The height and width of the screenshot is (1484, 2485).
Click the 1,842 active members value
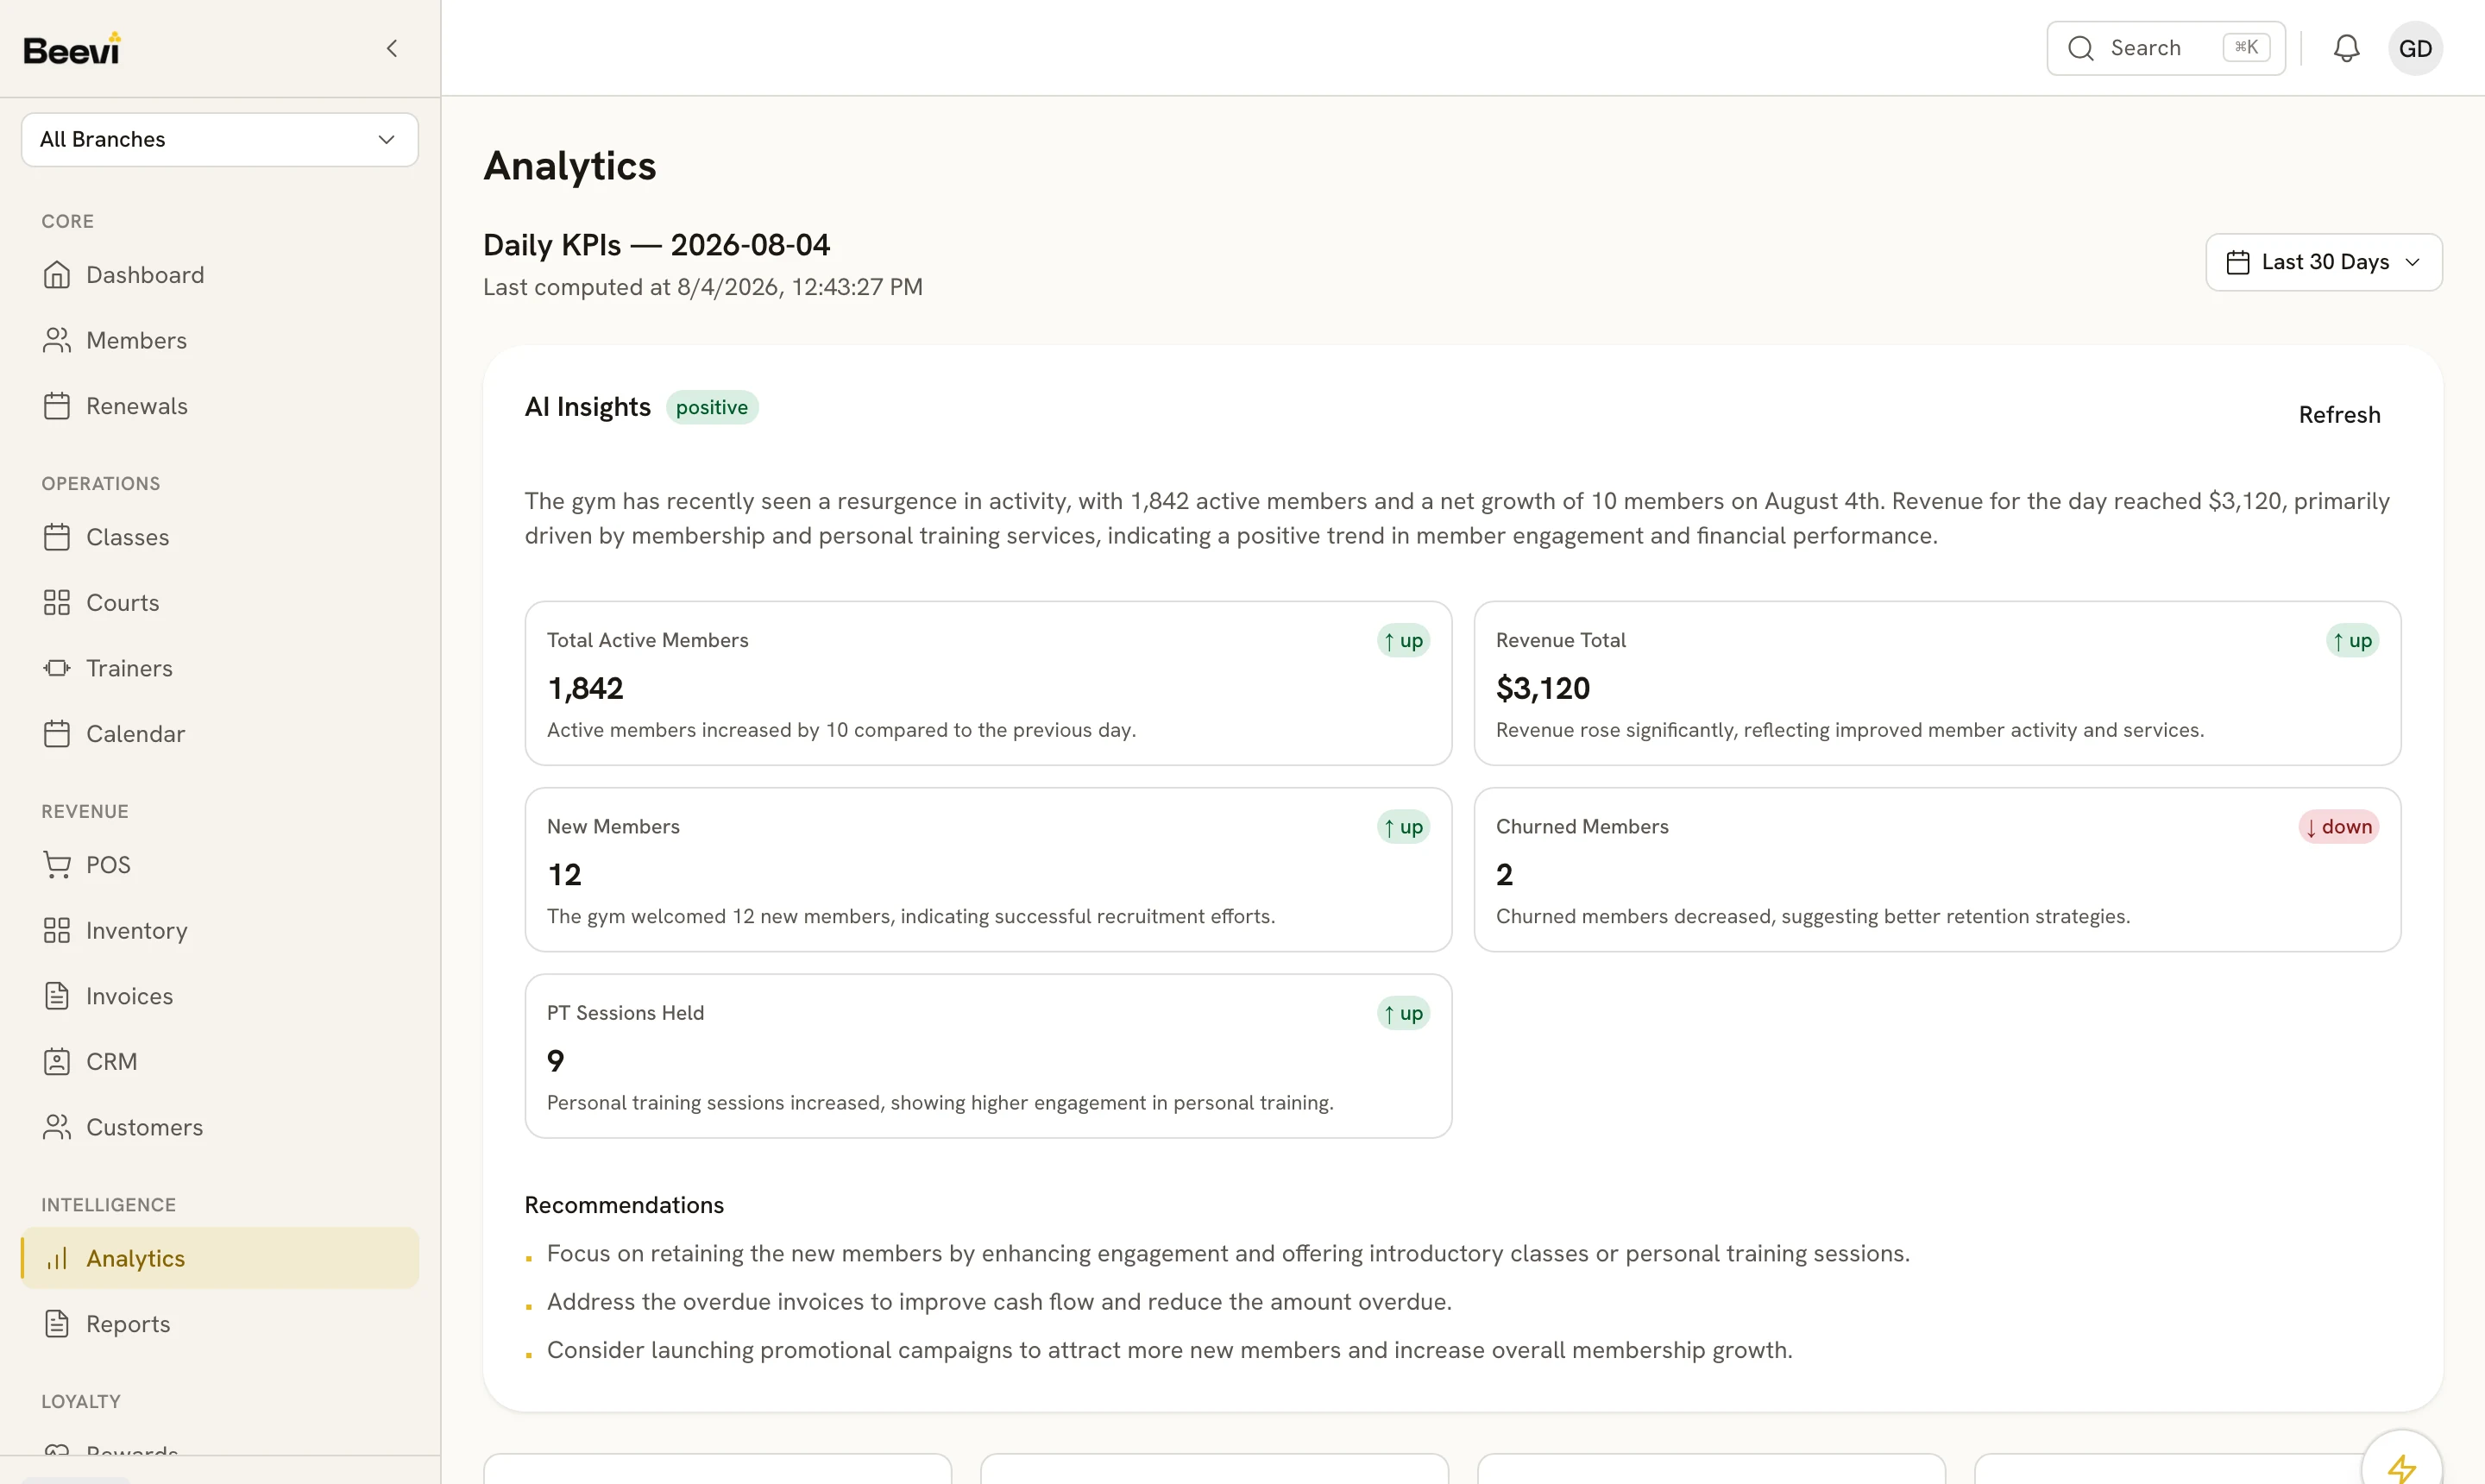[x=585, y=688]
